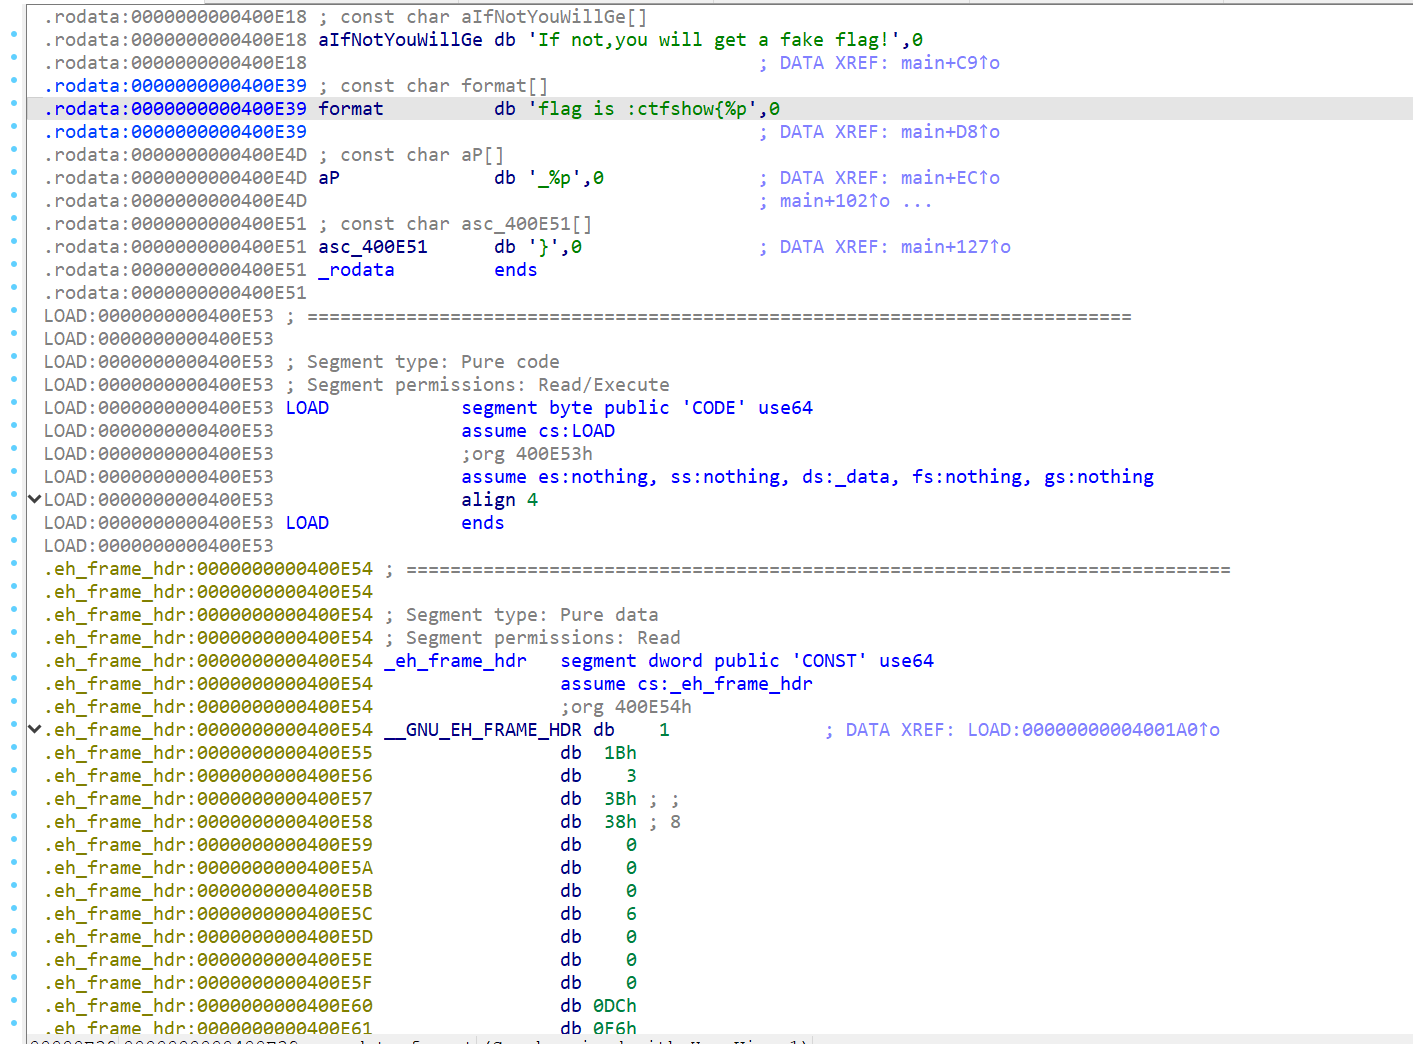Click the '}' string literal
1413x1044 pixels.
544,247
